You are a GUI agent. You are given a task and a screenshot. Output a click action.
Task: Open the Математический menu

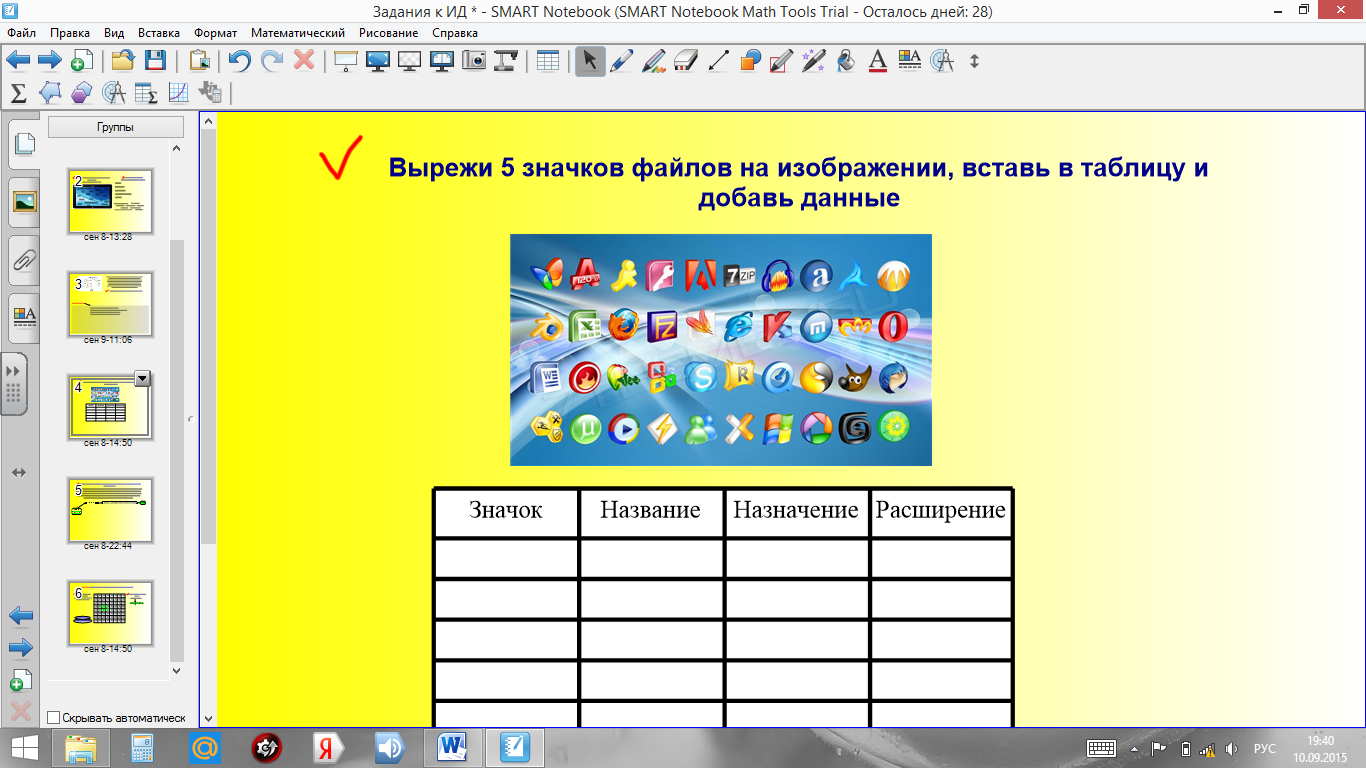point(298,33)
